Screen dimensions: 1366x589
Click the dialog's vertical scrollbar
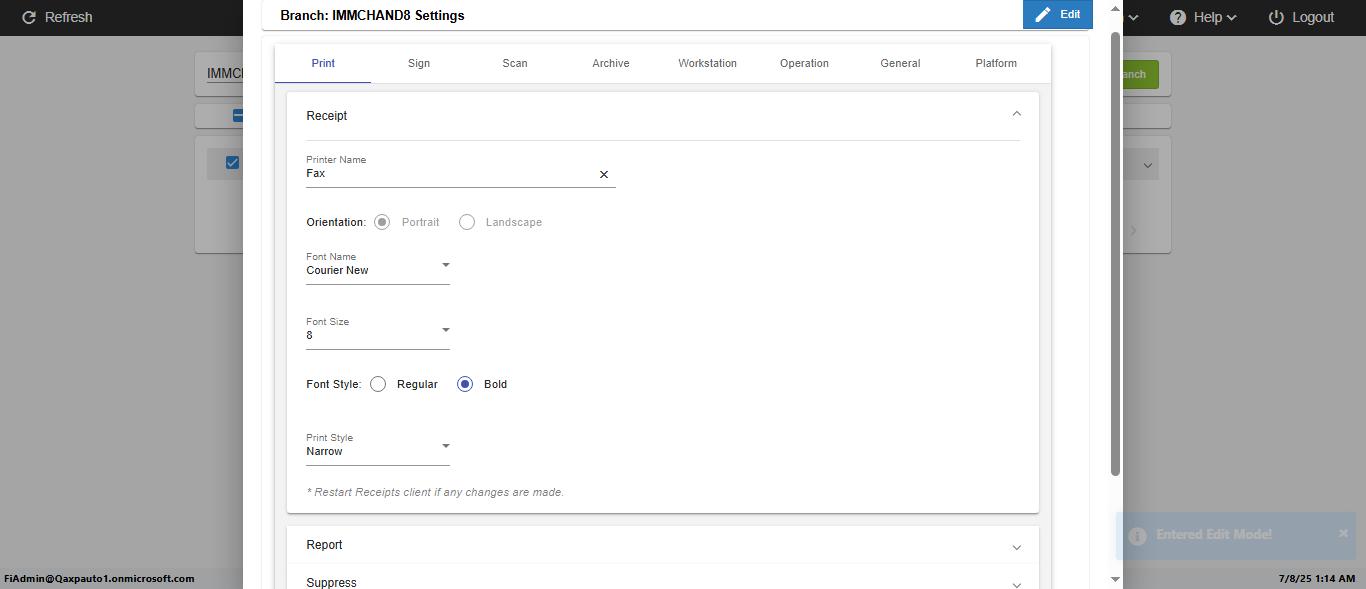tap(1115, 250)
